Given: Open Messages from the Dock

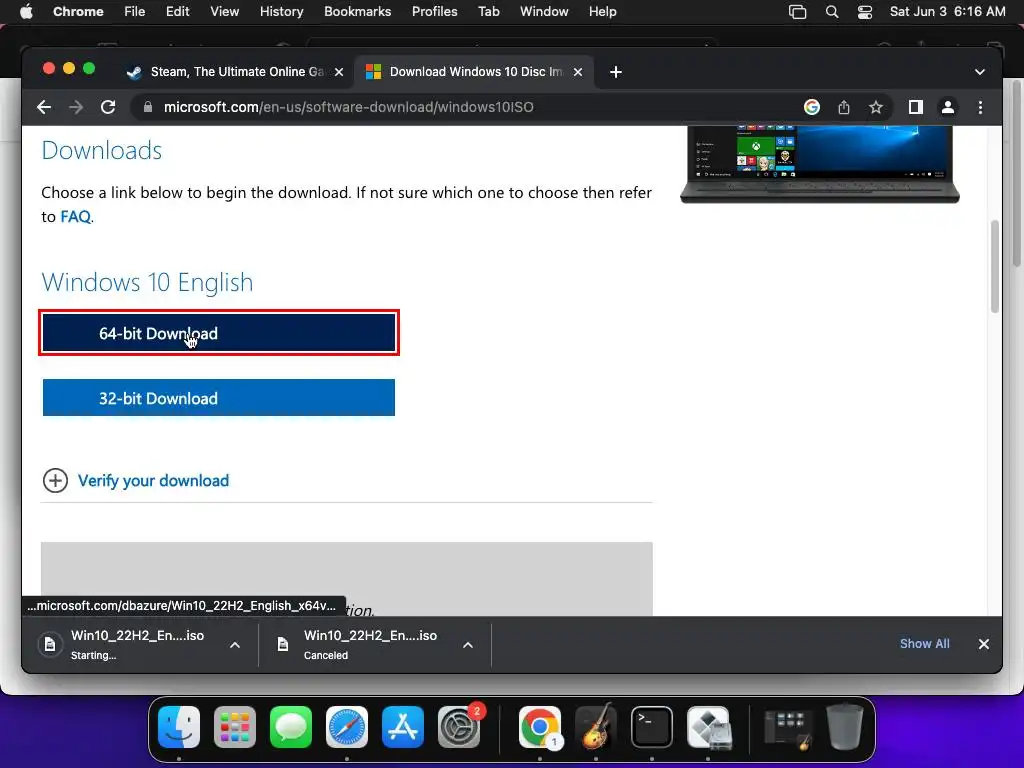Looking at the screenshot, I should point(291,727).
